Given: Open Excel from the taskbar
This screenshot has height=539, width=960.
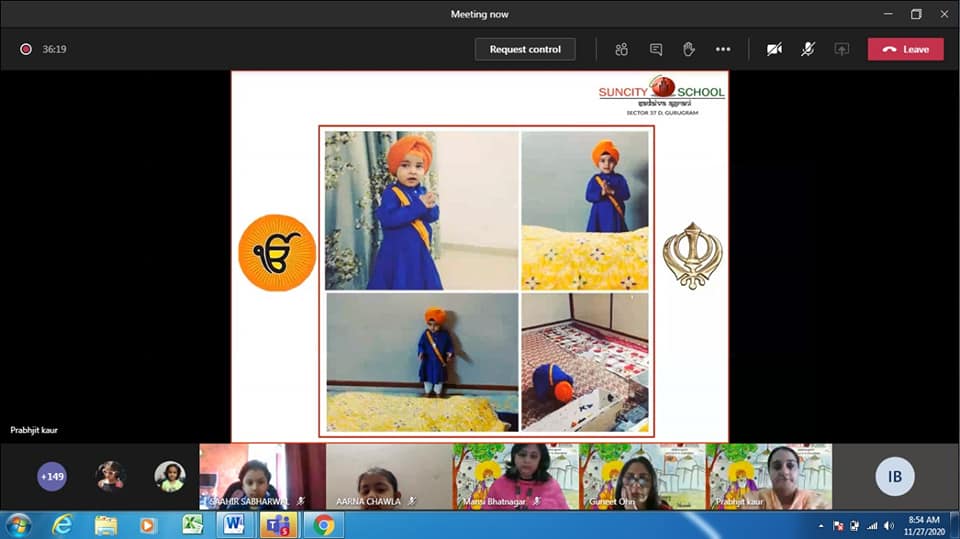Looking at the screenshot, I should coord(192,525).
